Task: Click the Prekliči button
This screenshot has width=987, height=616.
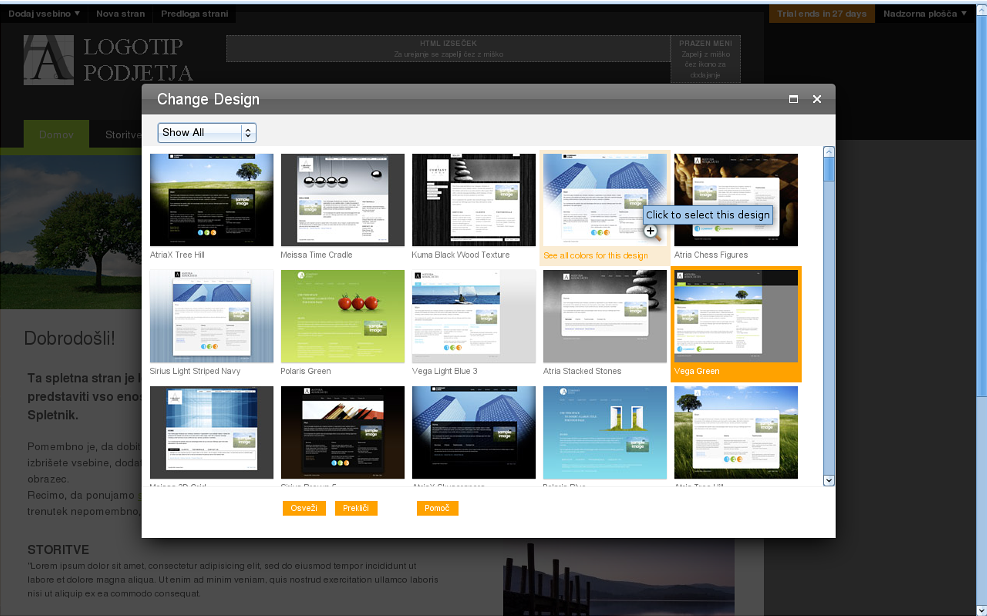Action: (356, 508)
